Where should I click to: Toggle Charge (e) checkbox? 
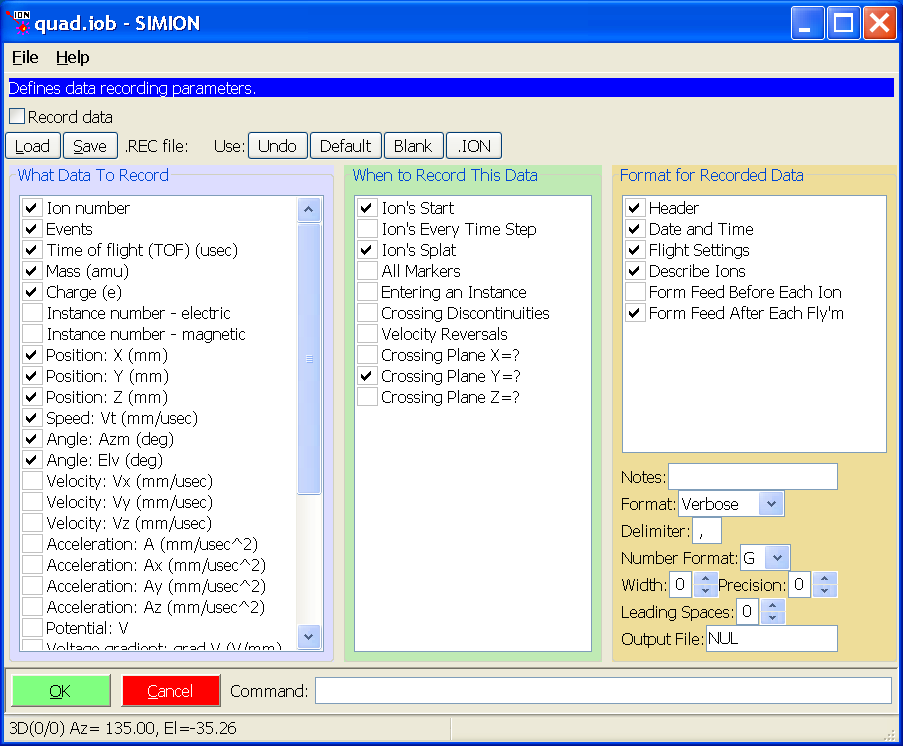click(32, 292)
